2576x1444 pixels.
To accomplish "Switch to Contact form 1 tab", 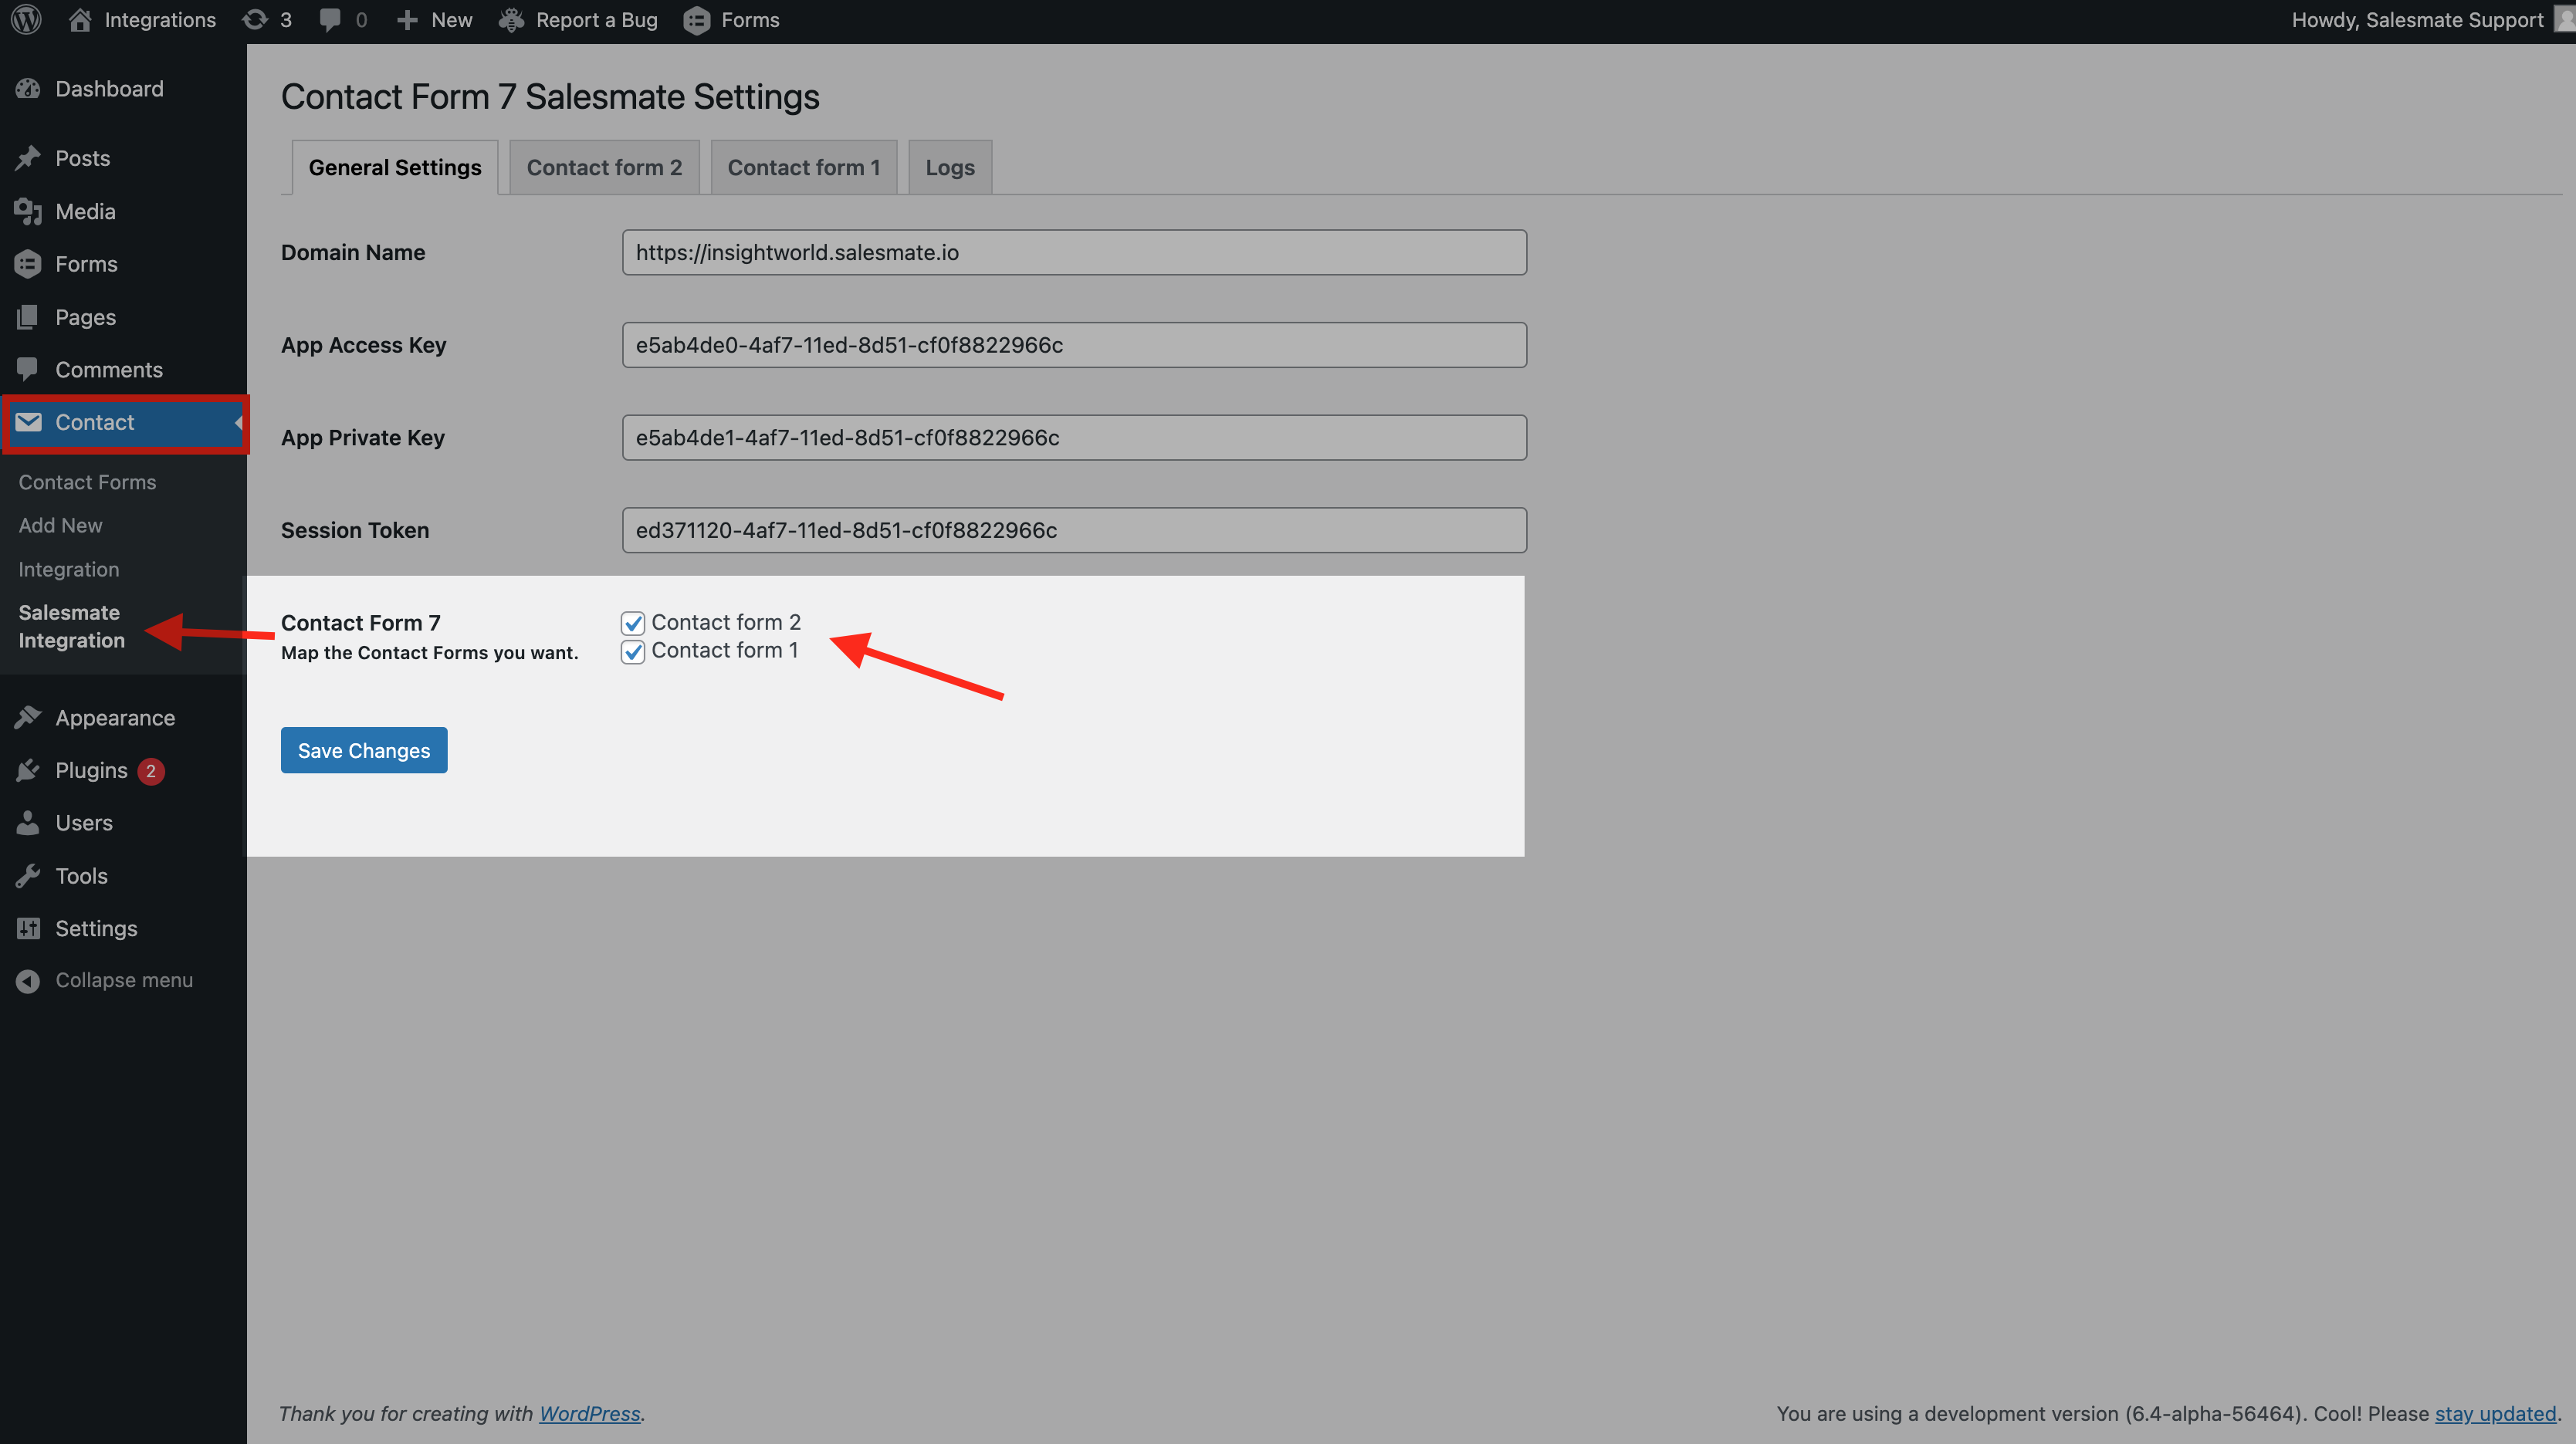I will [x=804, y=167].
